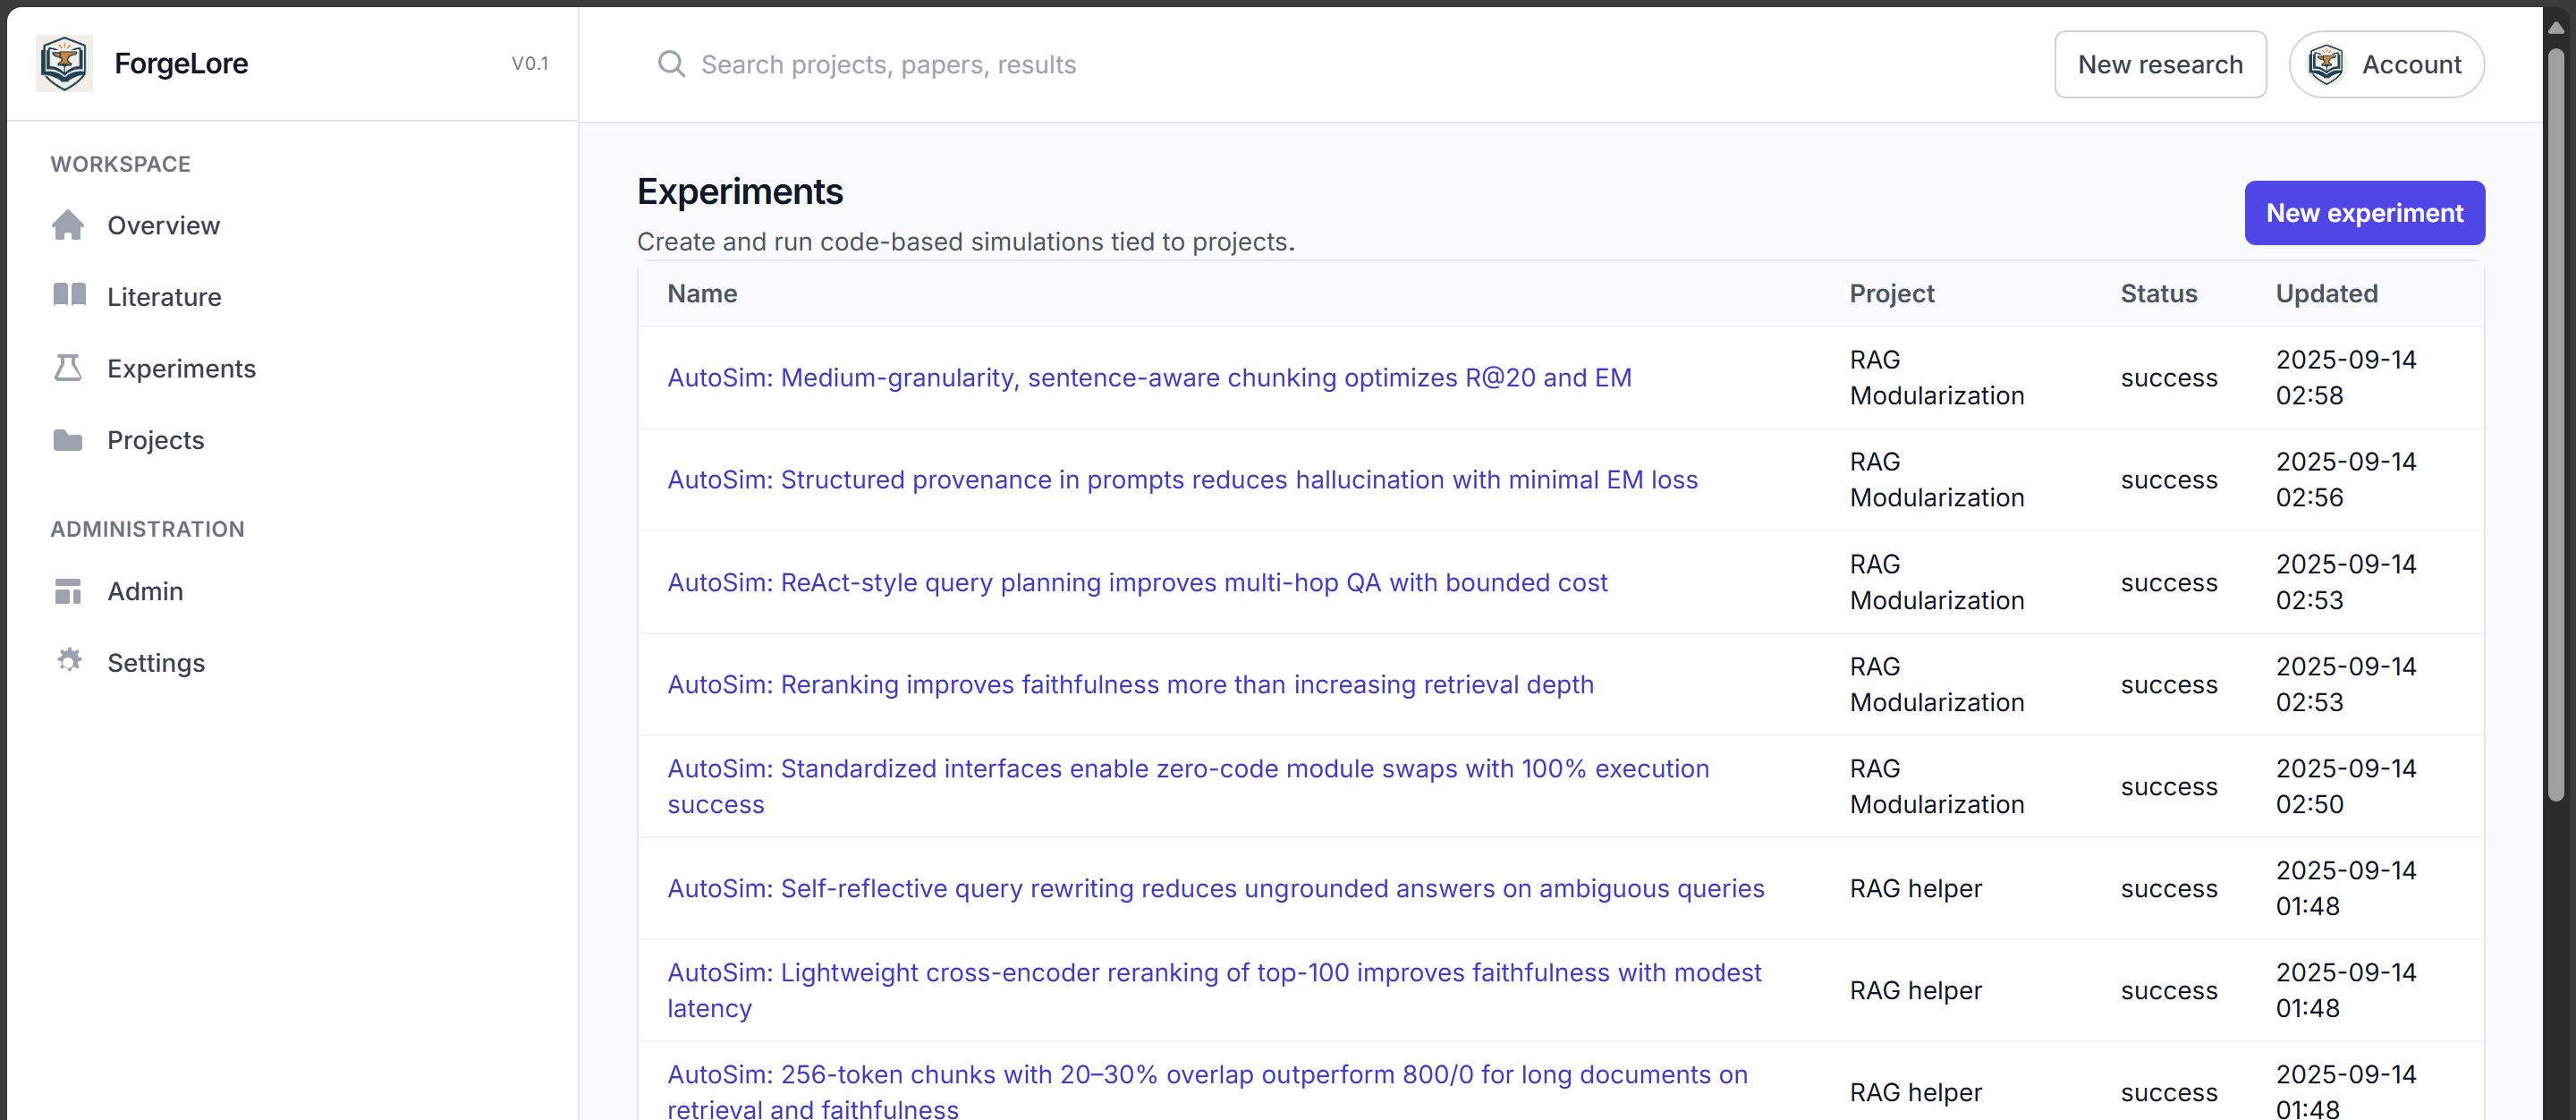Viewport: 2576px width, 1120px height.
Task: Click the Experiments flask icon
Action: (68, 368)
